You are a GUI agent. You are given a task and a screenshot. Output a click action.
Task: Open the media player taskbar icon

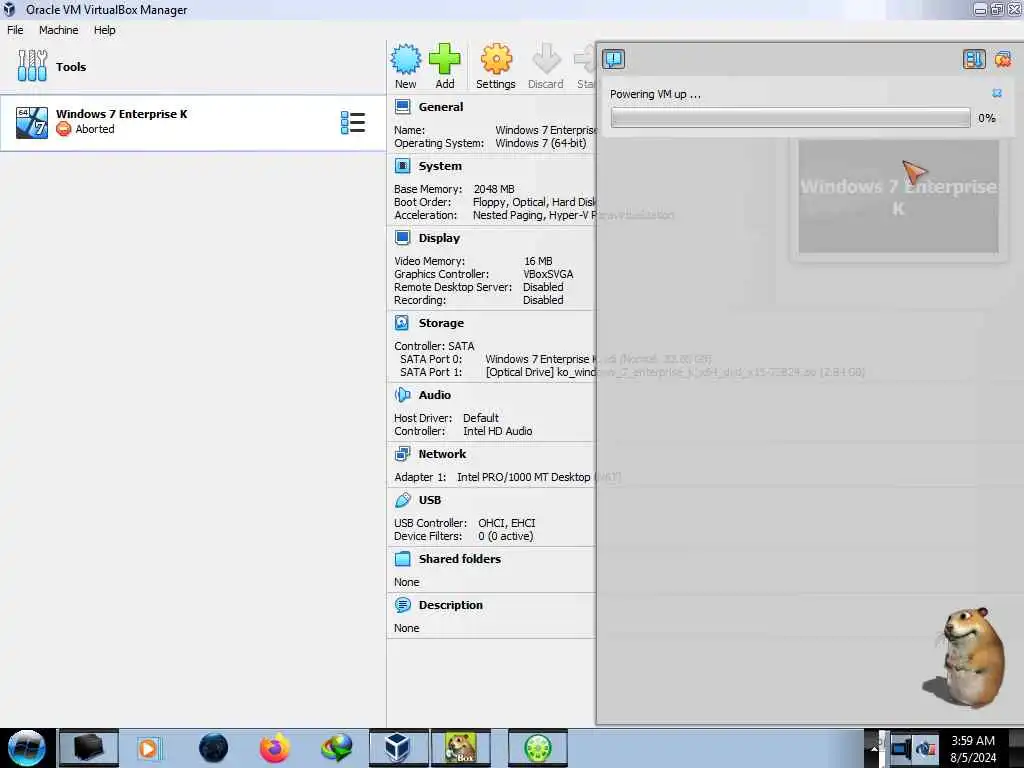coord(148,748)
